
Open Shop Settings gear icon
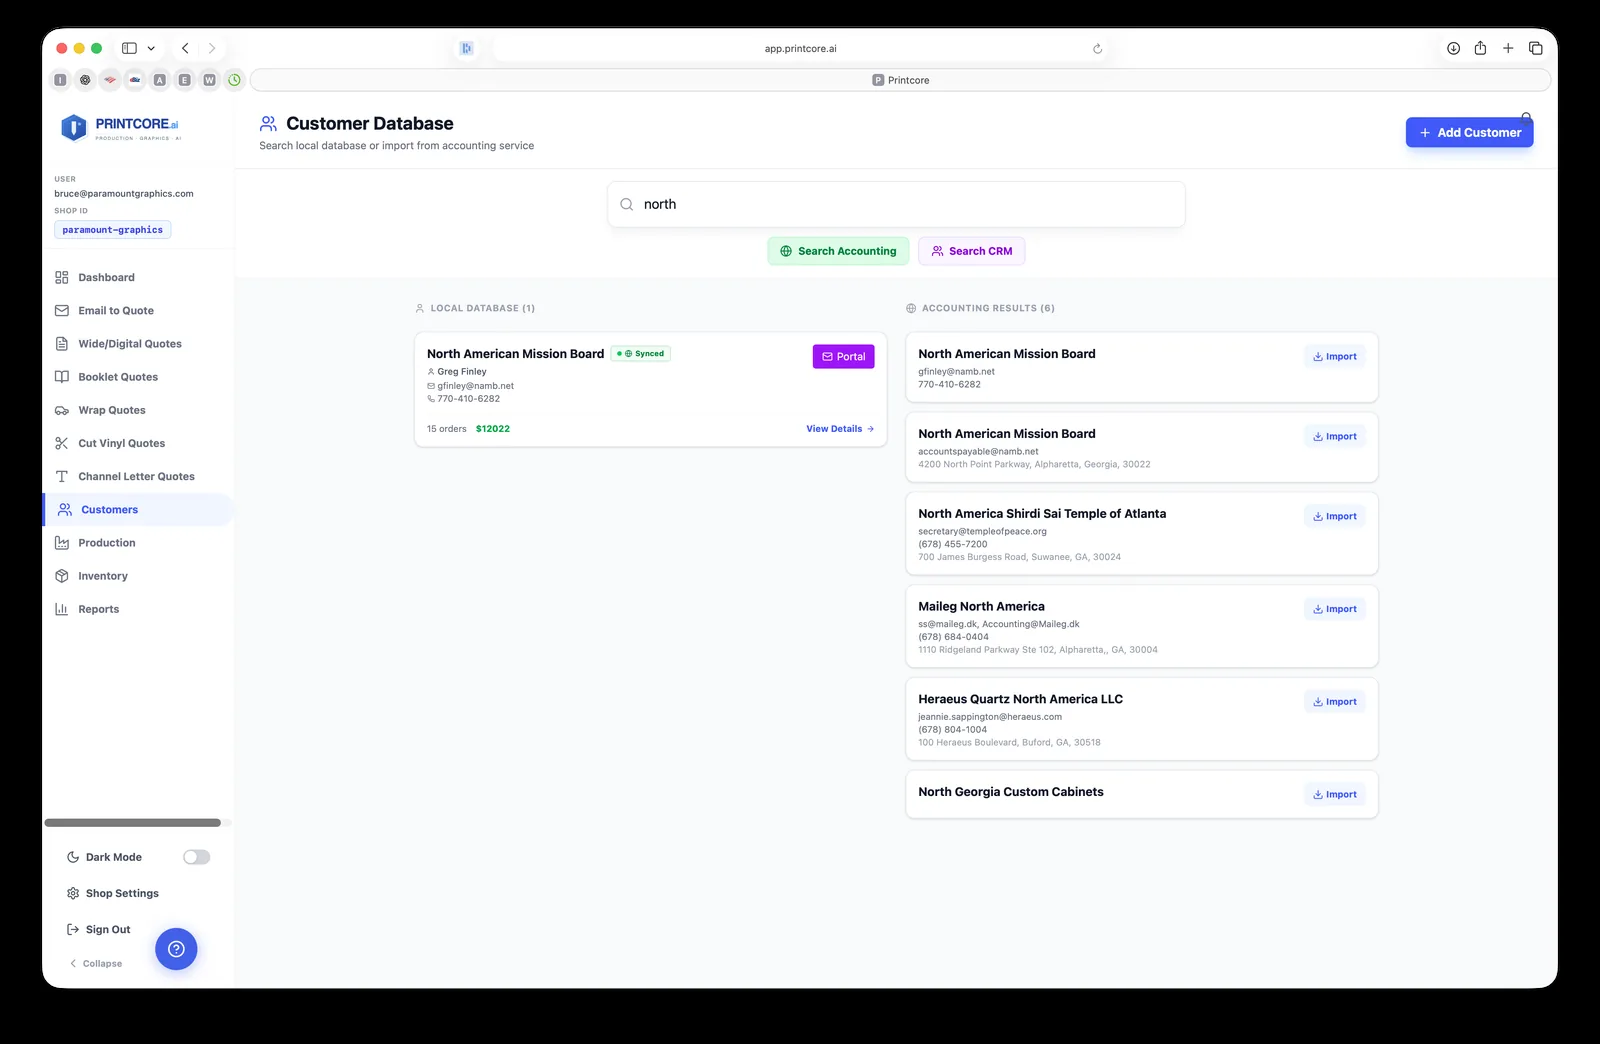73,893
